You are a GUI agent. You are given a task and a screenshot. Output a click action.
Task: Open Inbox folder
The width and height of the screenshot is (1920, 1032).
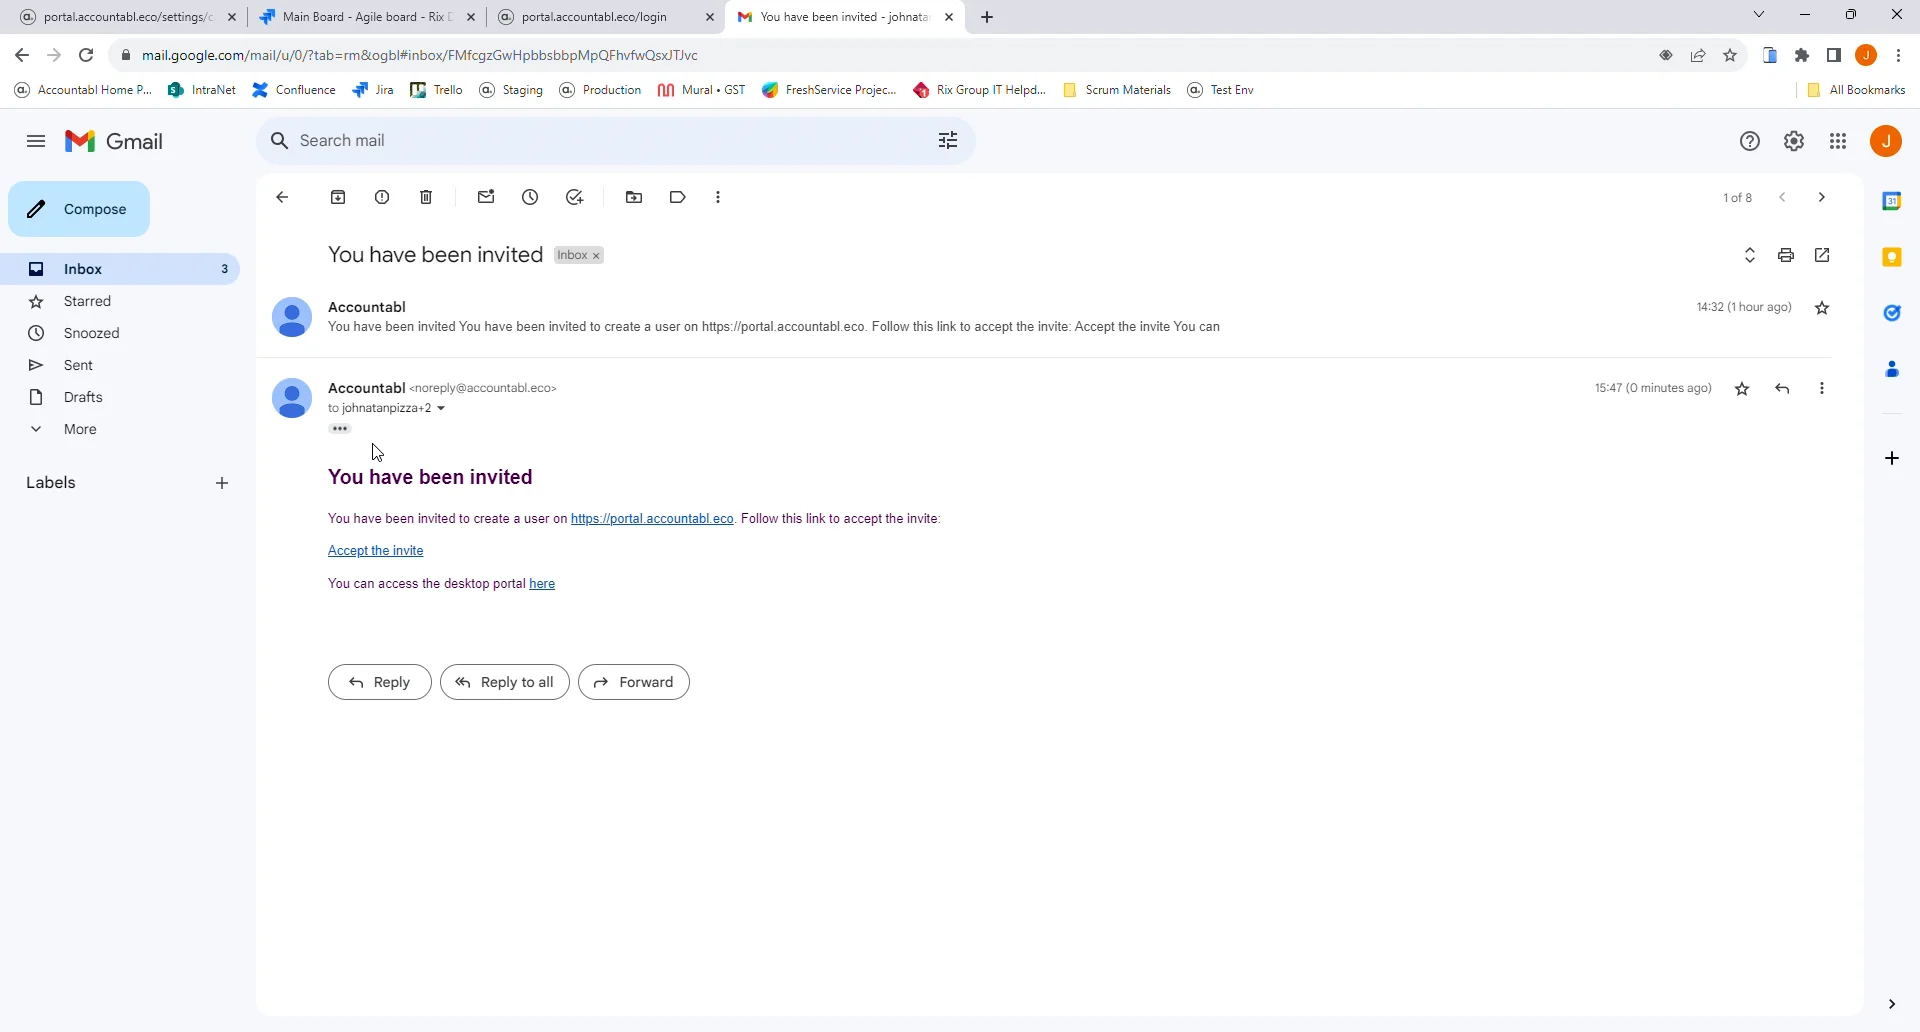[x=120, y=269]
